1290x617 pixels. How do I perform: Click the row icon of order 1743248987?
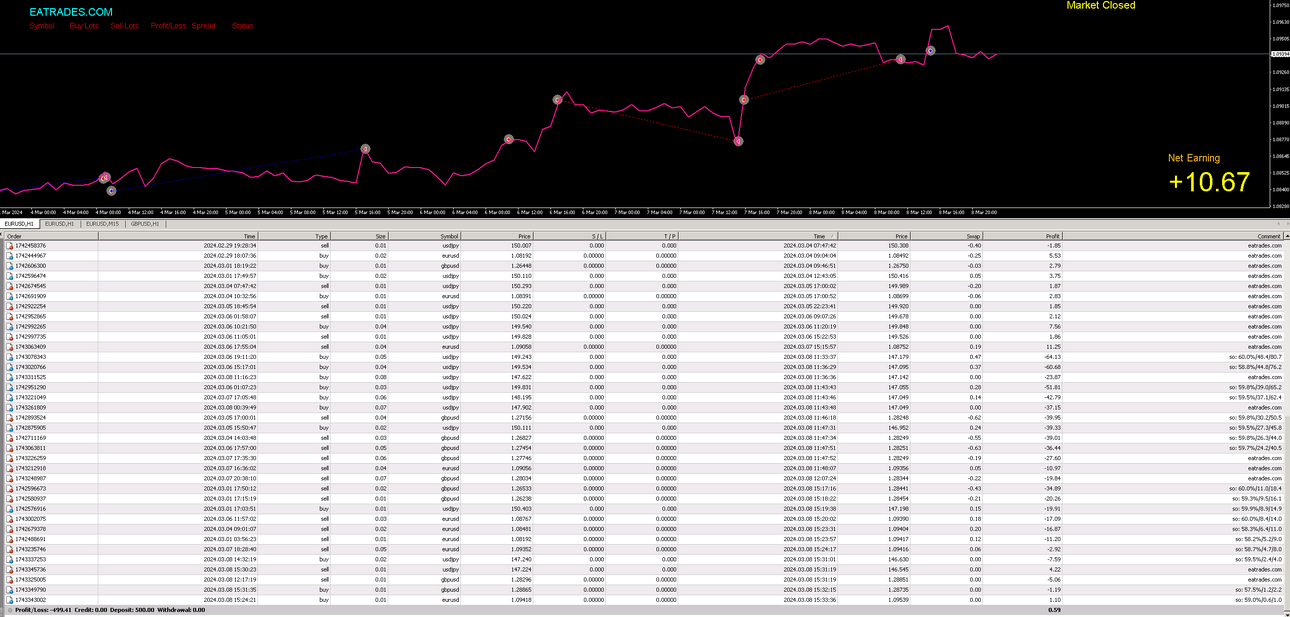[10, 478]
